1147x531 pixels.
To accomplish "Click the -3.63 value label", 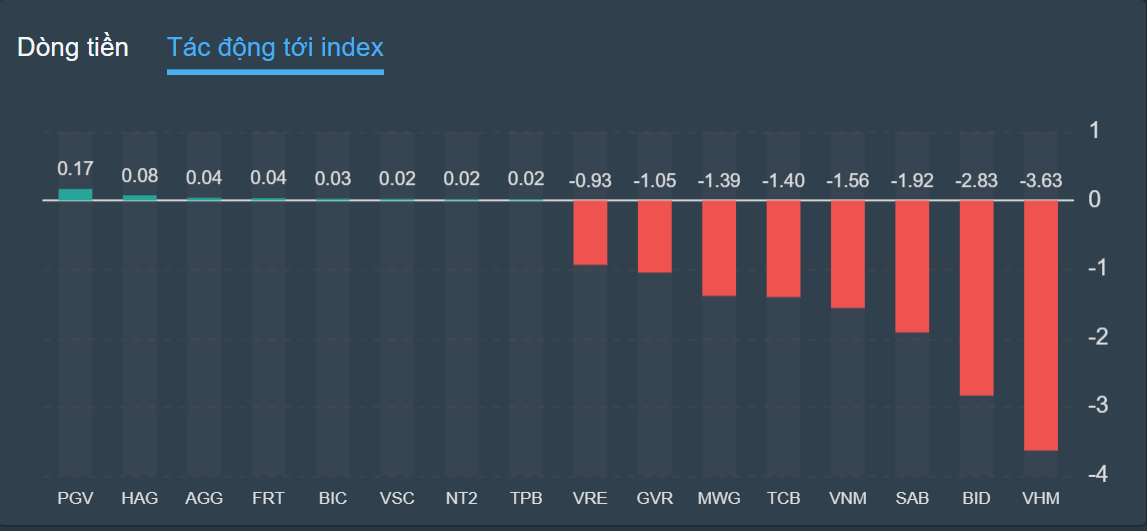I will coord(1041,181).
